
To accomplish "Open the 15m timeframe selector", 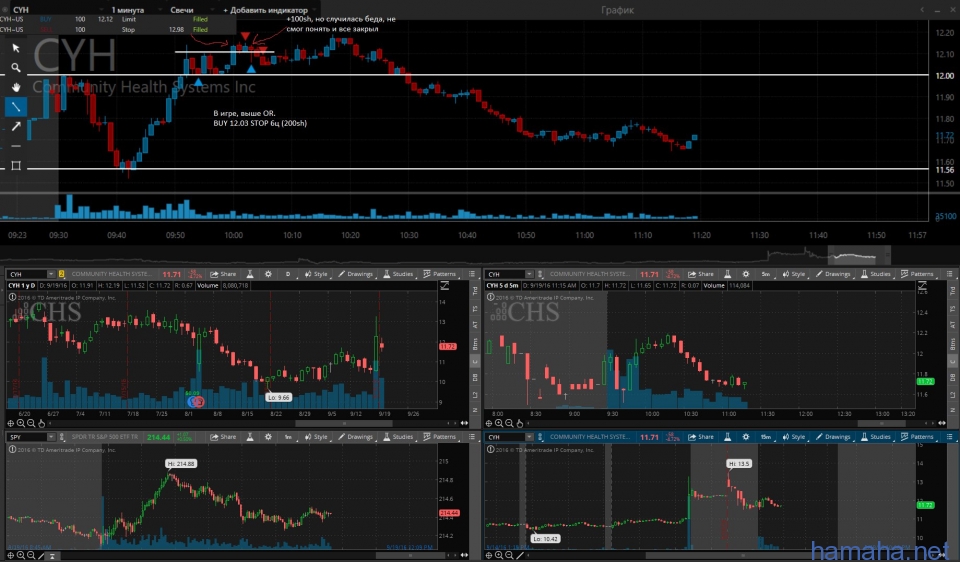I will [x=765, y=437].
